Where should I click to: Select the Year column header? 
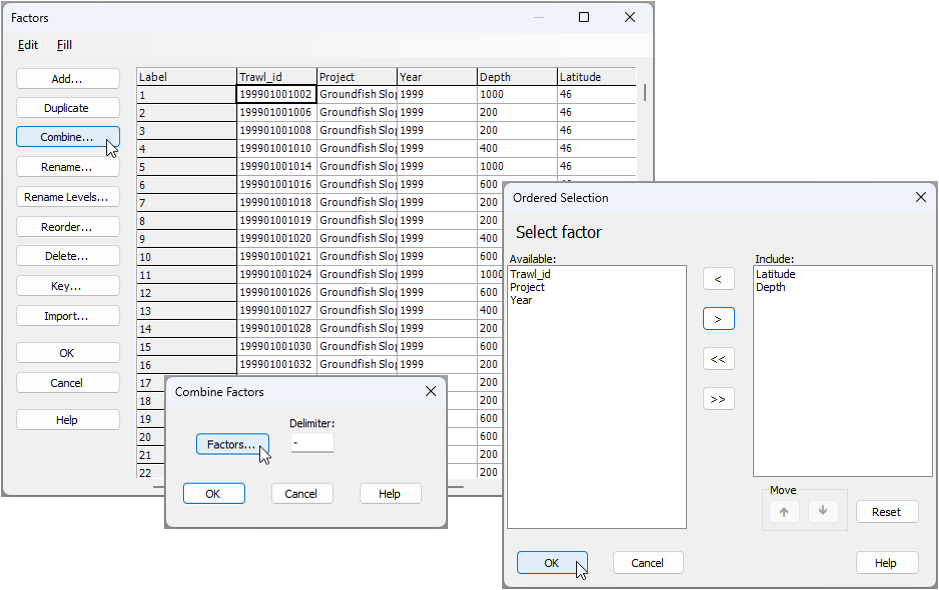(436, 75)
